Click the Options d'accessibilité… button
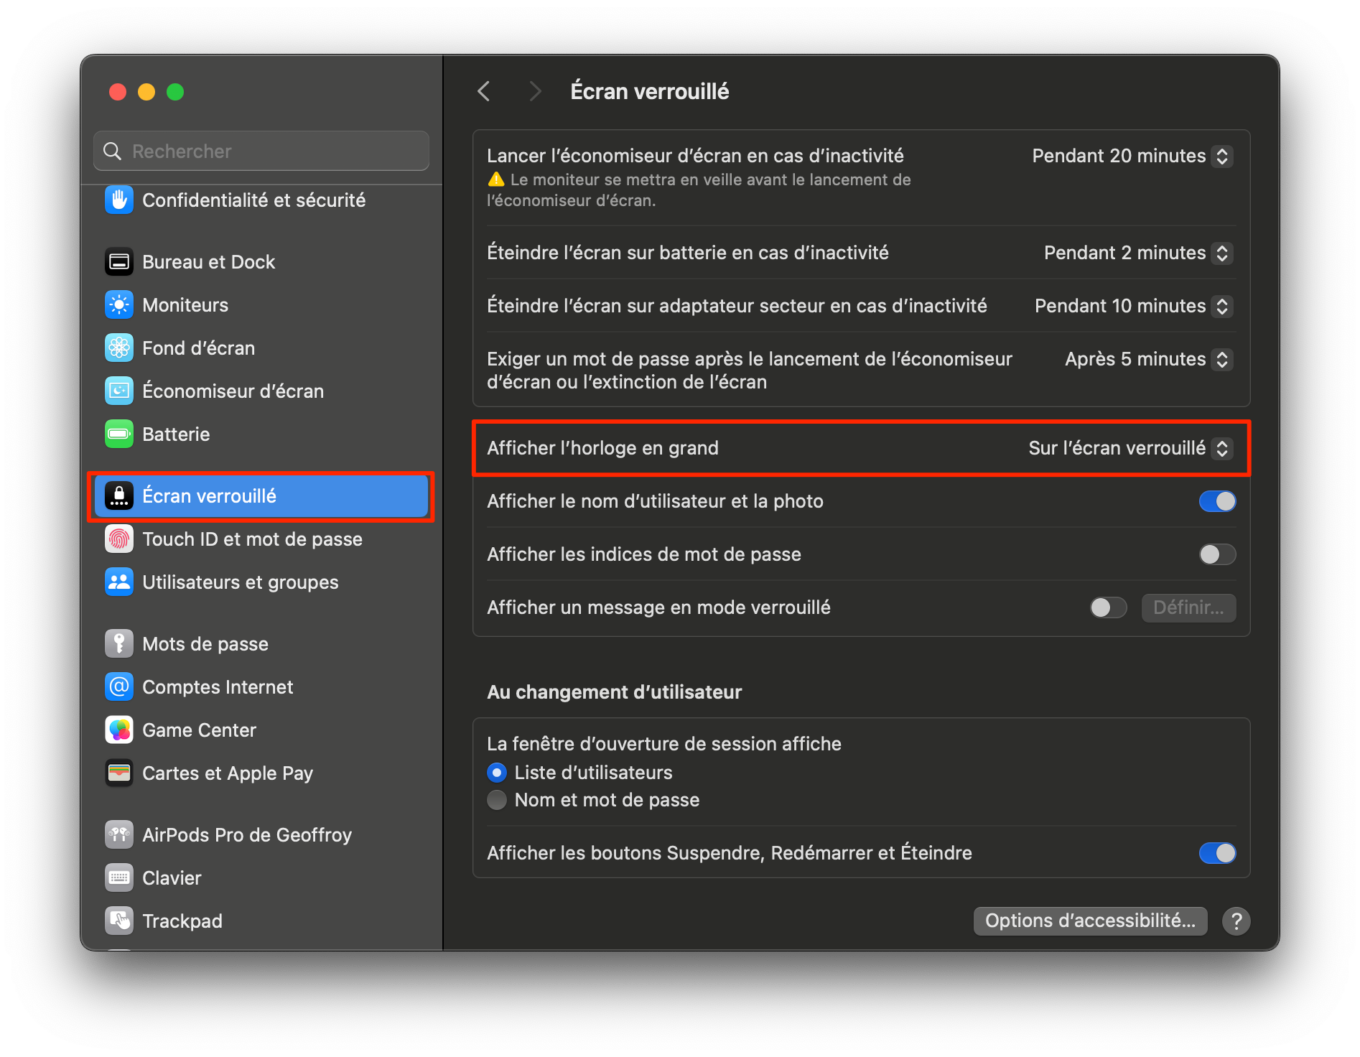Image resolution: width=1360 pixels, height=1057 pixels. (1090, 921)
